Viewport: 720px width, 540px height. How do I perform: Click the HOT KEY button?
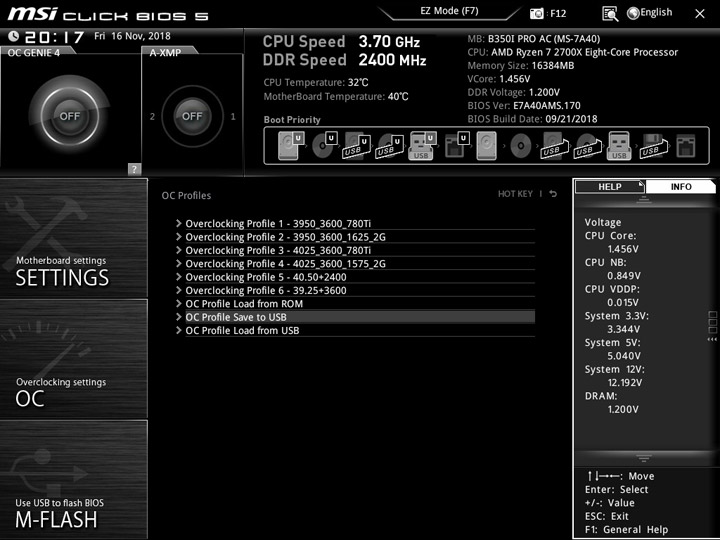coord(515,194)
